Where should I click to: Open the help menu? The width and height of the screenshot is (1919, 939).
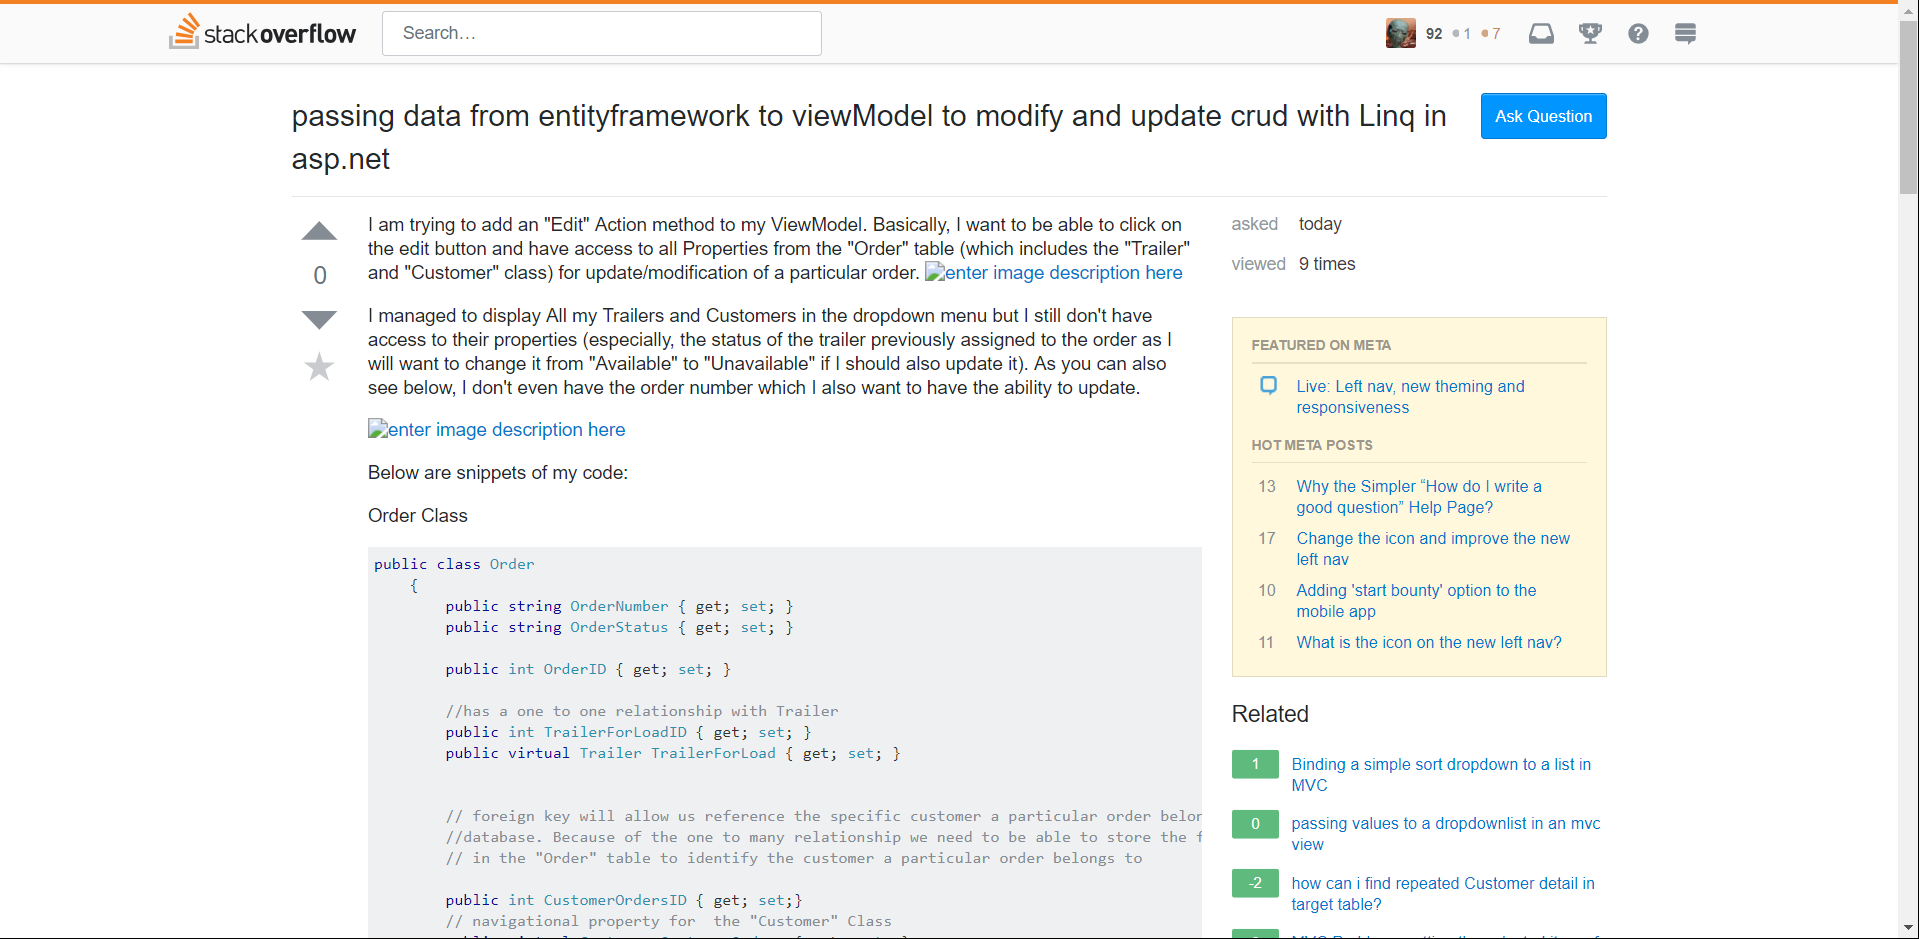[1637, 33]
